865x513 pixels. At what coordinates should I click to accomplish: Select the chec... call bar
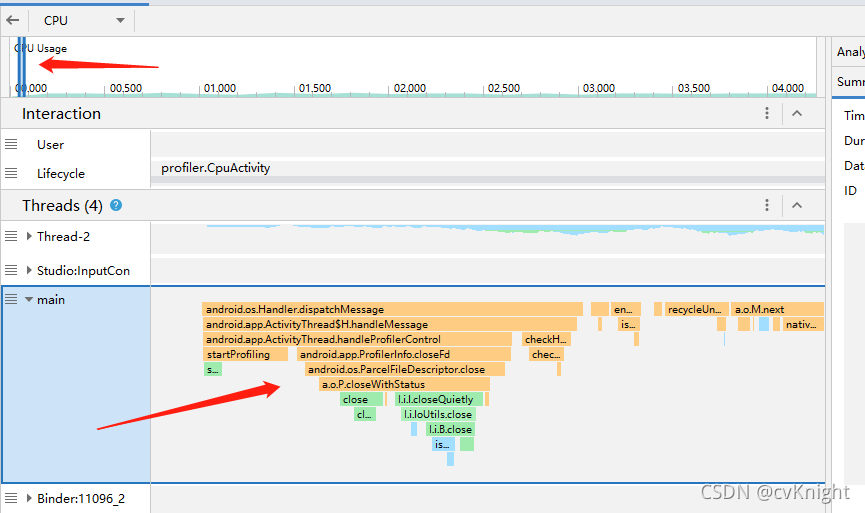tap(546, 354)
